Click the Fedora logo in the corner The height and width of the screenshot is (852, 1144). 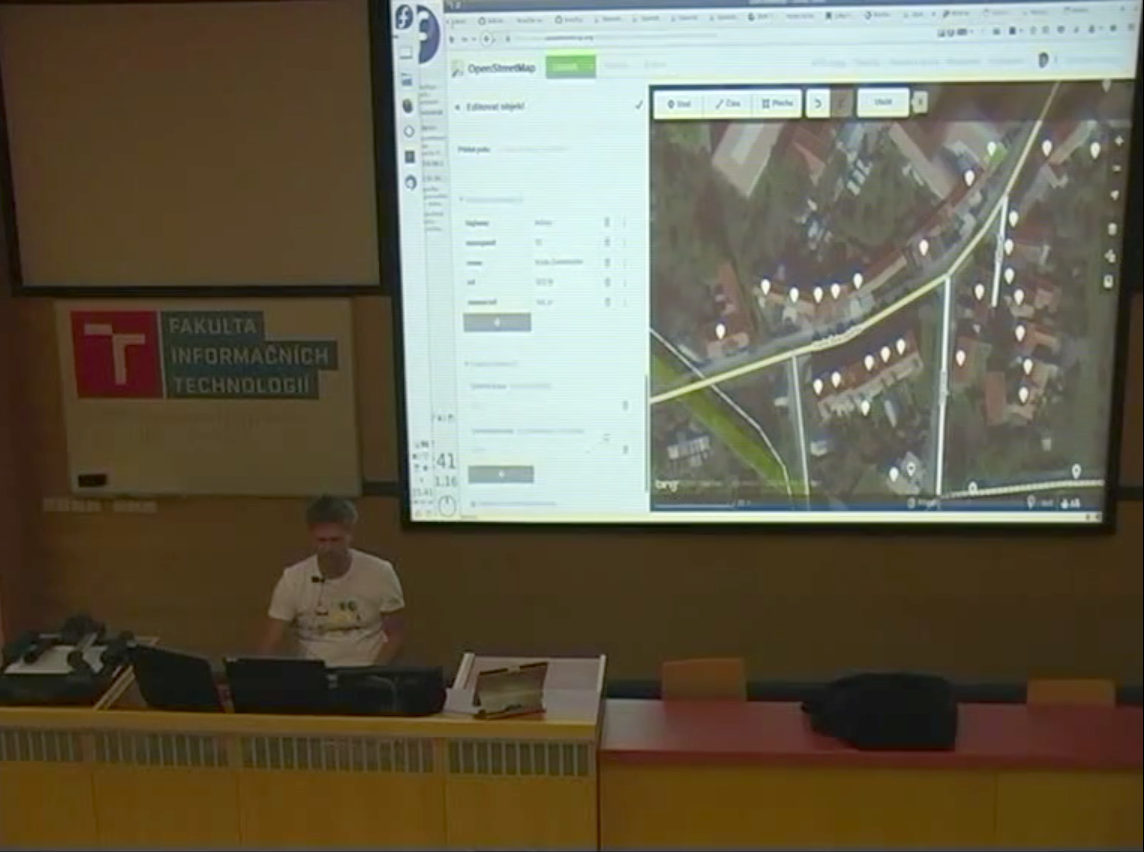coord(405,17)
